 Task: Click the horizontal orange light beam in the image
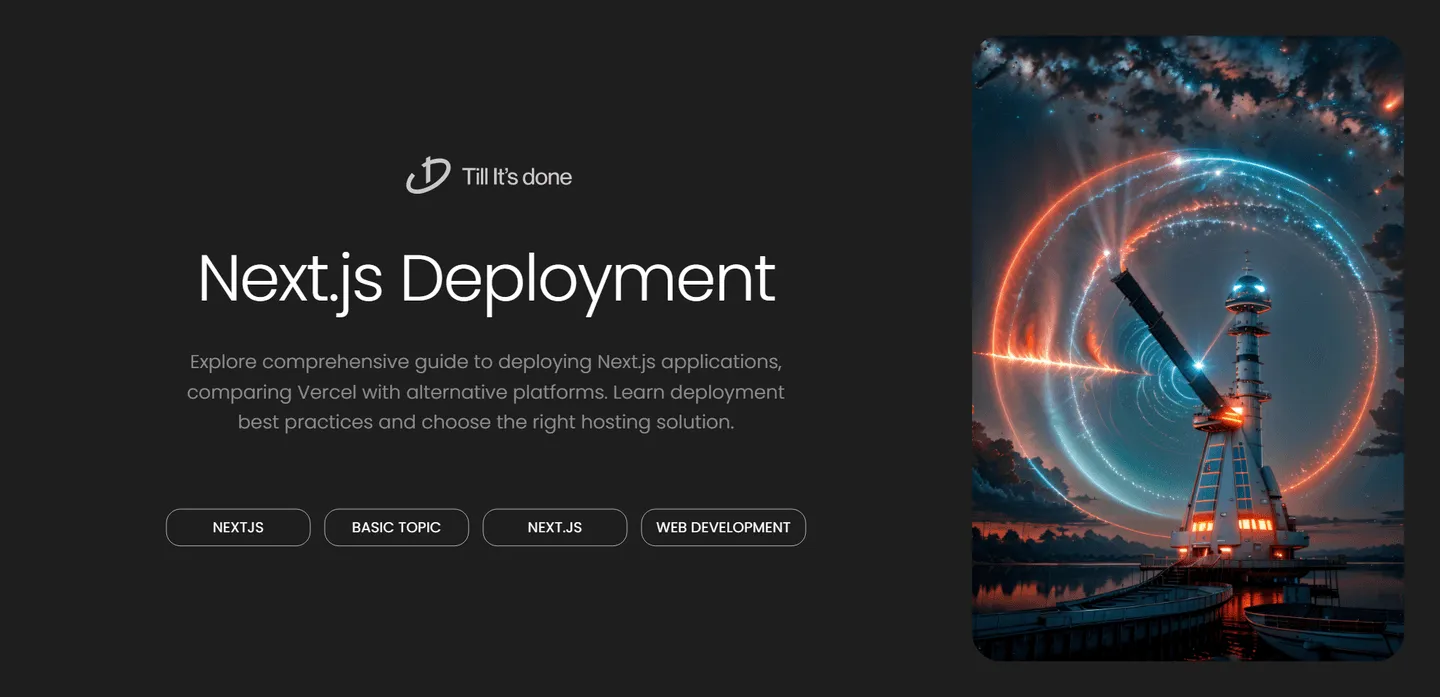(1040, 362)
